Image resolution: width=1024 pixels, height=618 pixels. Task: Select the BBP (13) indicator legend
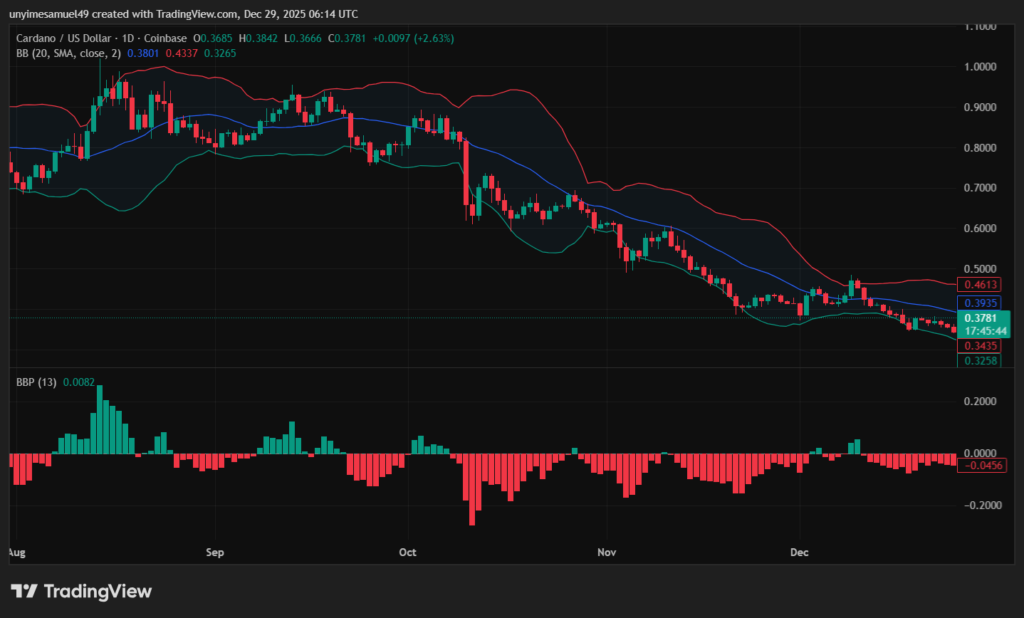35,381
